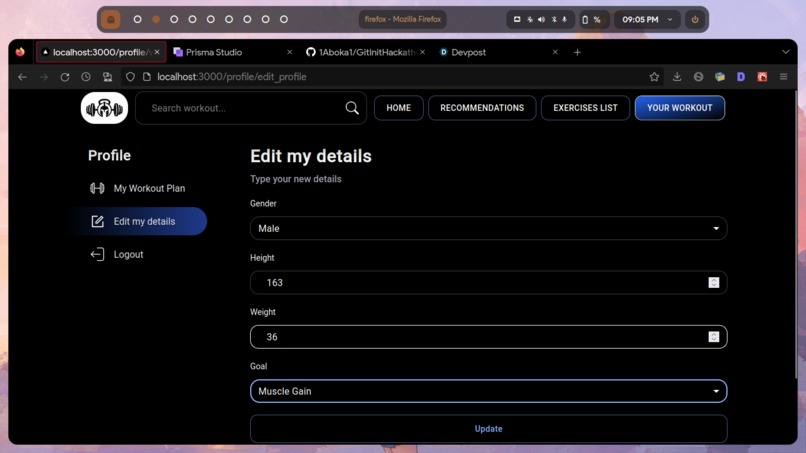Open the Firefox hamburger menu

coord(783,77)
